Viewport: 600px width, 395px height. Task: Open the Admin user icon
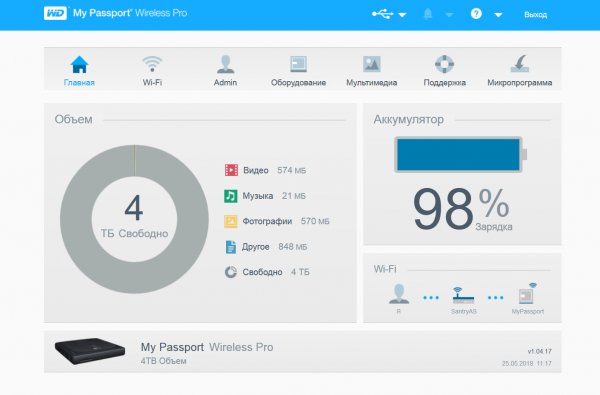pyautogui.click(x=225, y=64)
